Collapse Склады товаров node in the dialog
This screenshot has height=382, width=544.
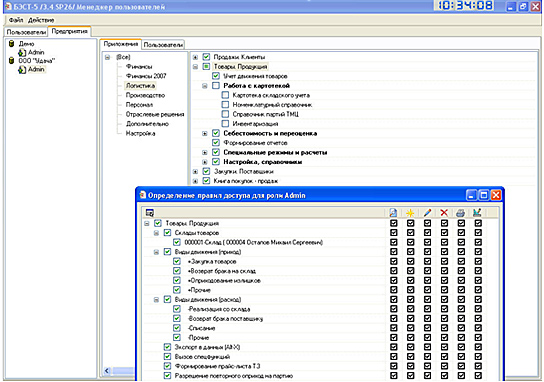pos(156,233)
